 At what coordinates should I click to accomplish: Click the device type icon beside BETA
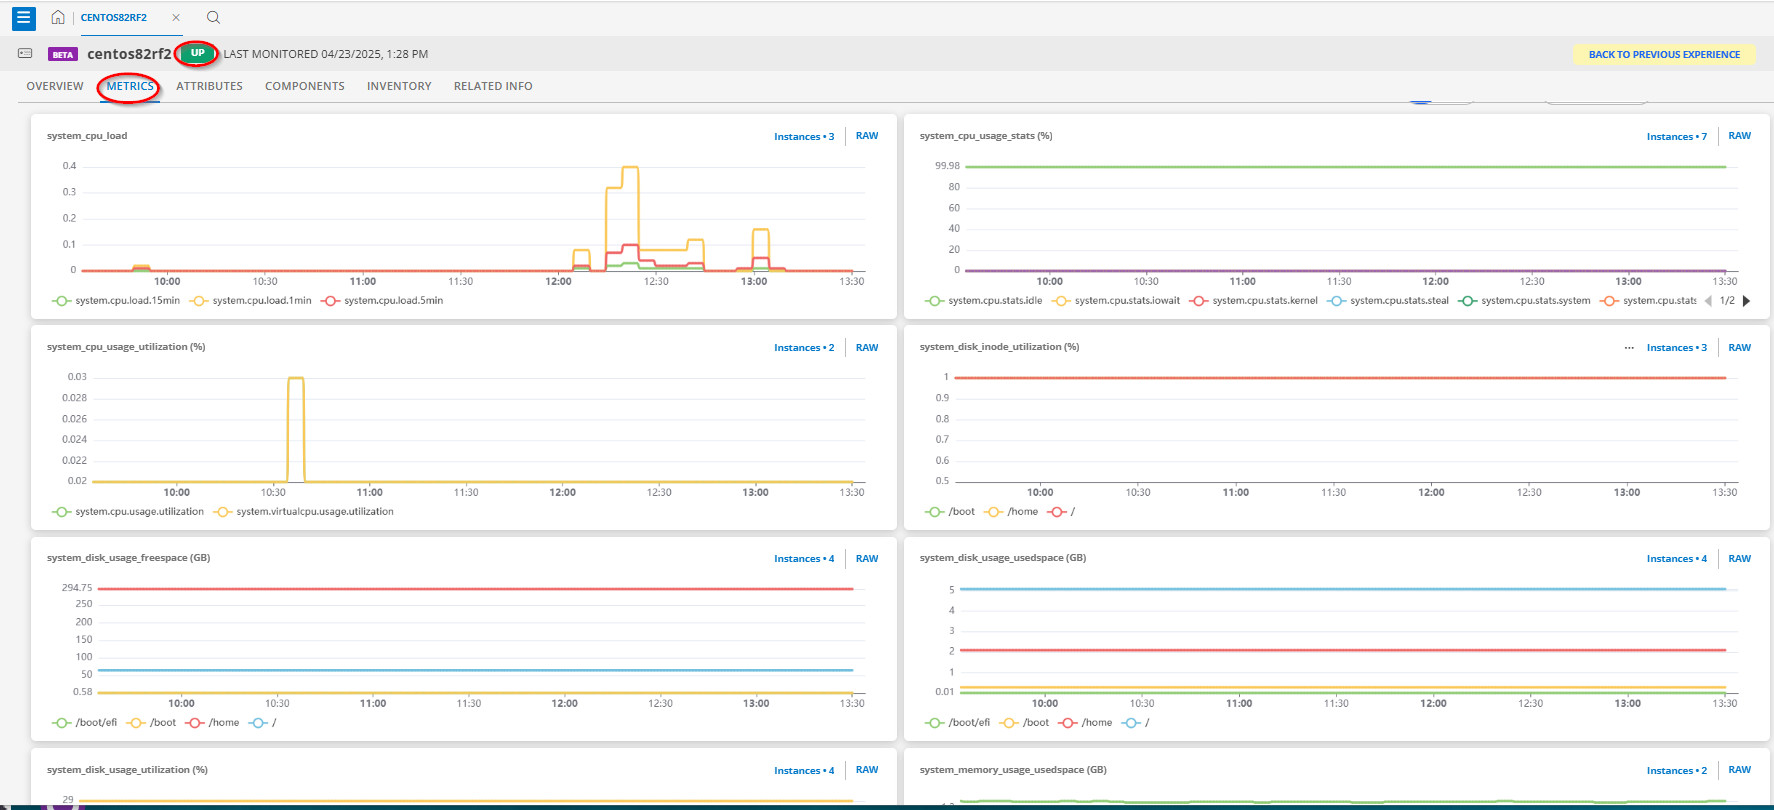[x=25, y=53]
